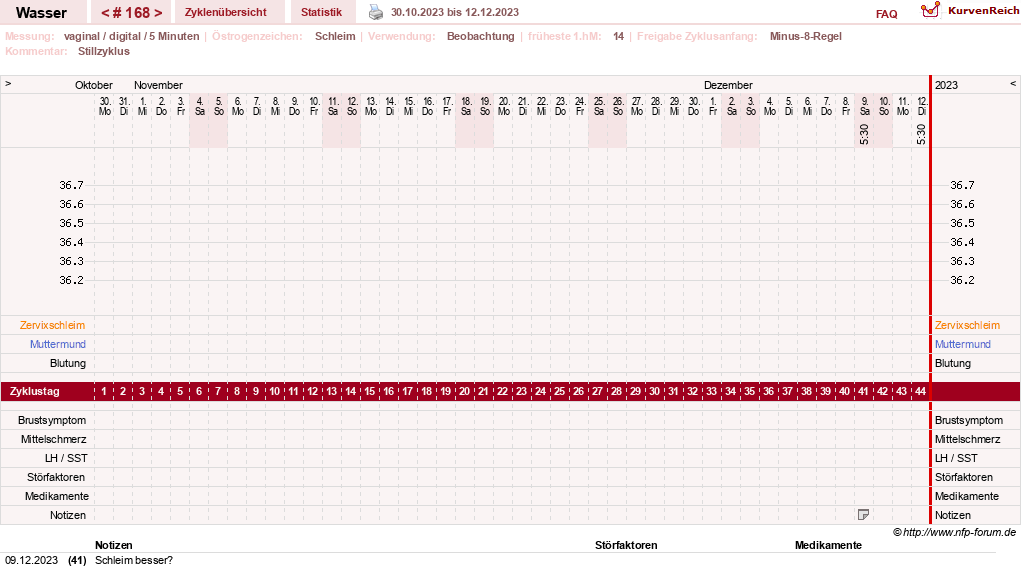1021x584 pixels.
Task: Open the Statistik tab
Action: (321, 12)
